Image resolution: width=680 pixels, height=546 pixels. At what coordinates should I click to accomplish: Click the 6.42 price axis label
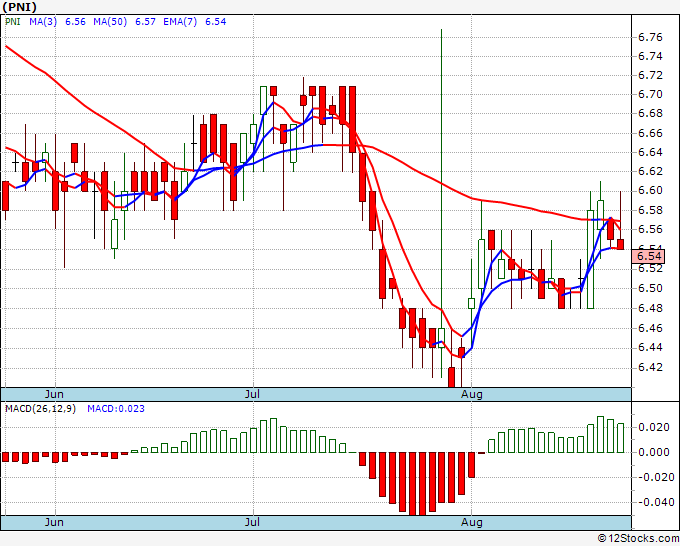pyautogui.click(x=651, y=367)
